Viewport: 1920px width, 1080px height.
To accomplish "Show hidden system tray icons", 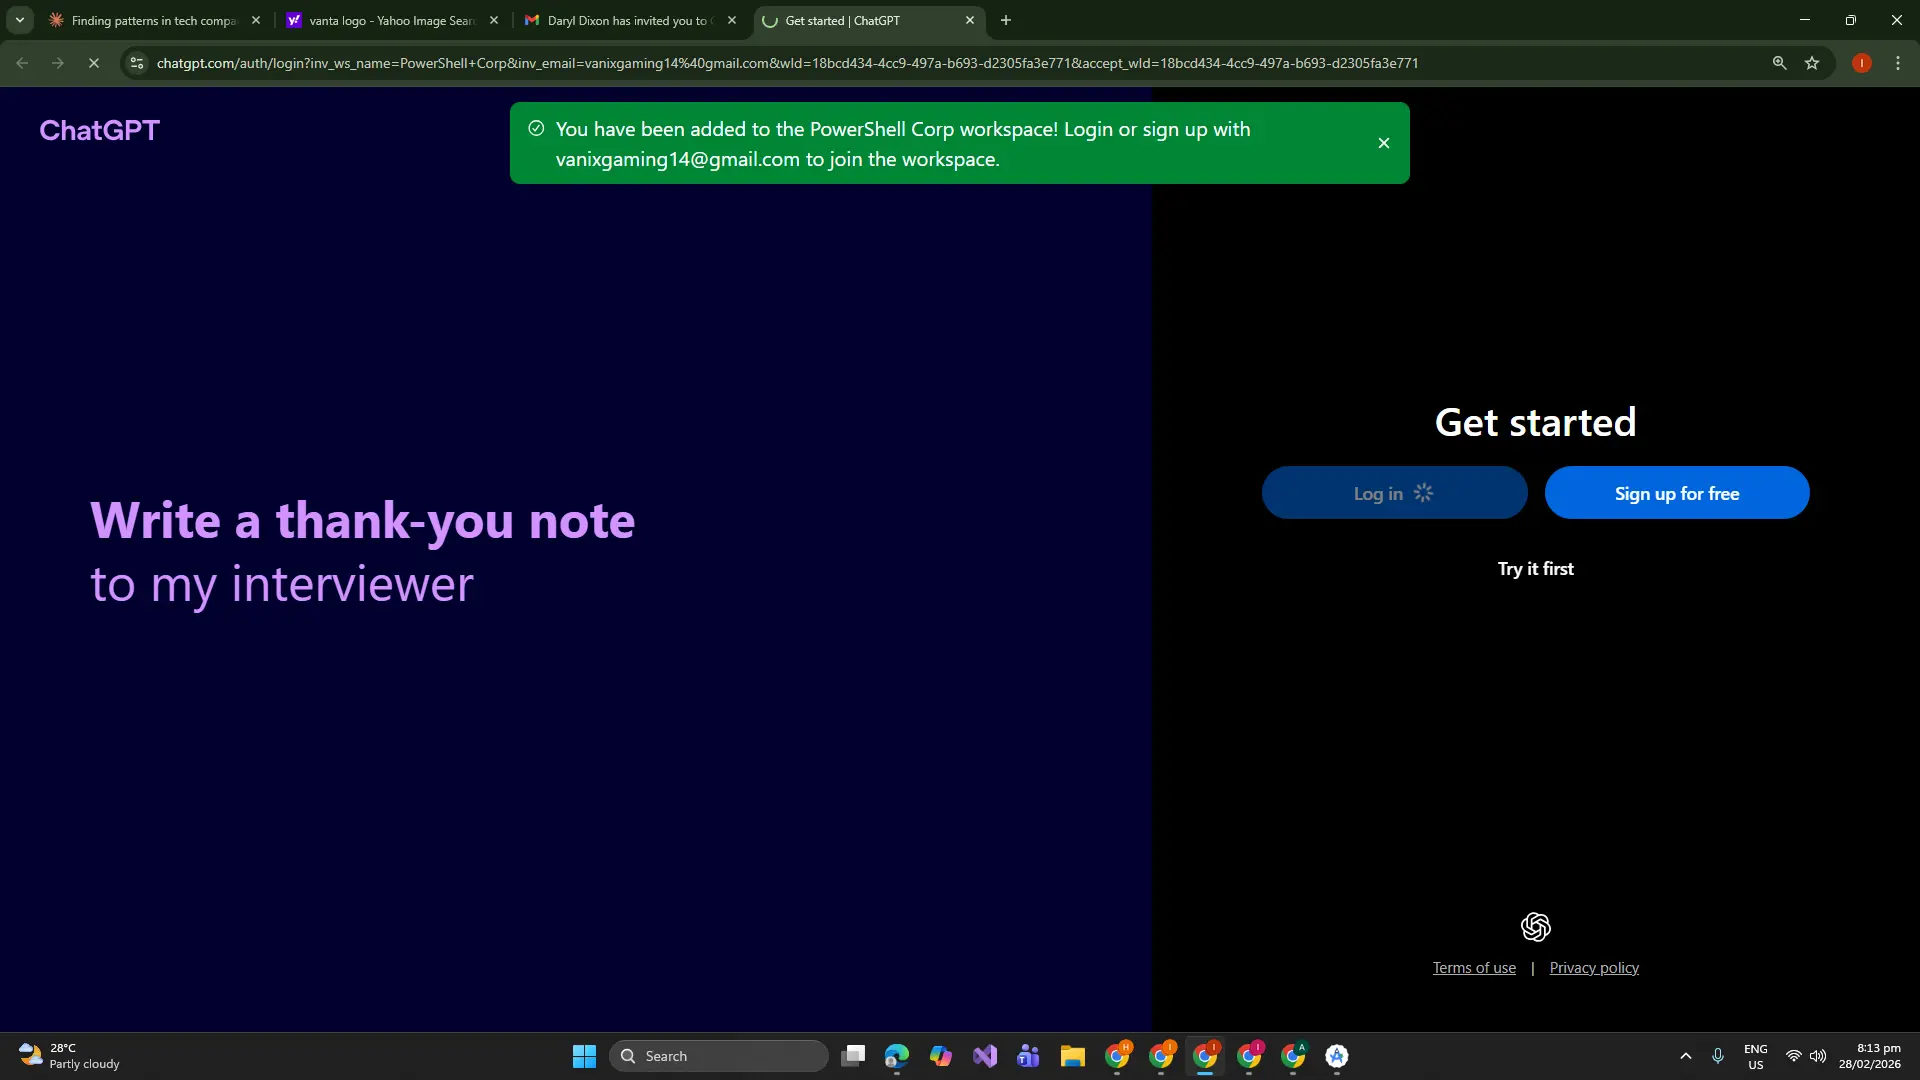I will click(1686, 1056).
